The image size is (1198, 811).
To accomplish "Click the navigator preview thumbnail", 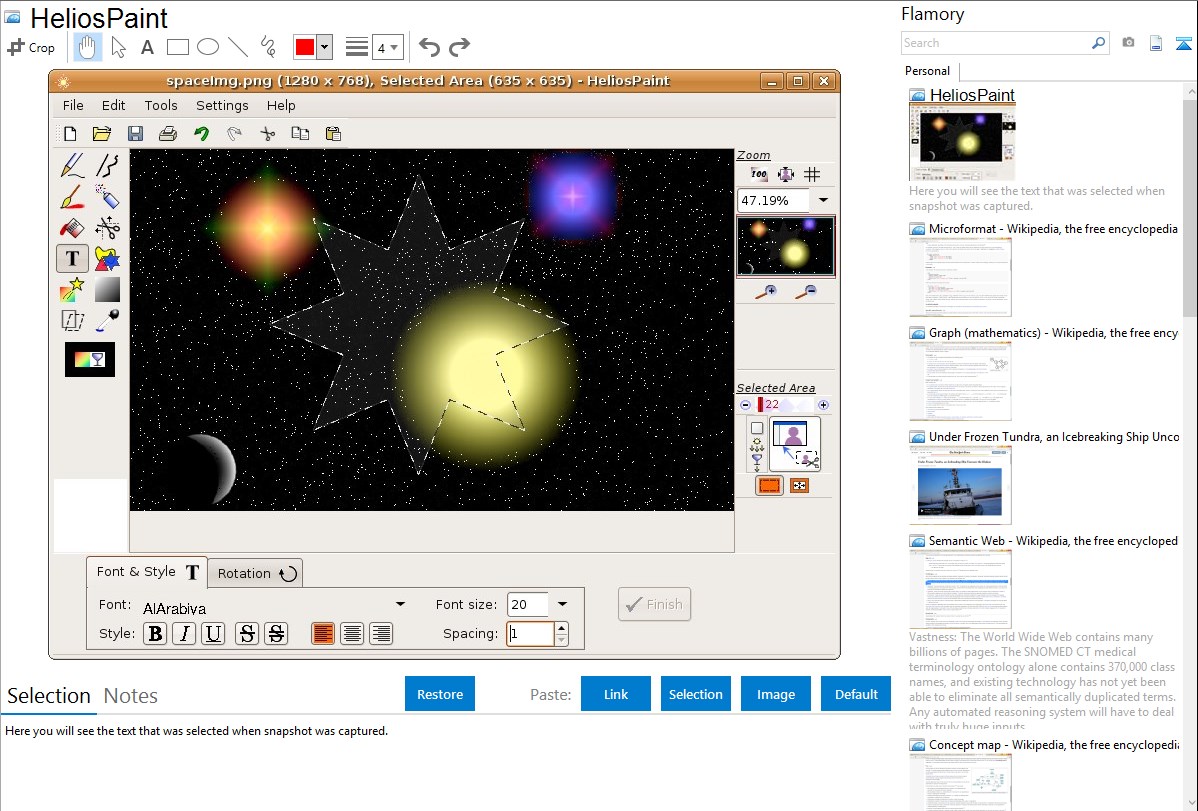I will pos(785,246).
